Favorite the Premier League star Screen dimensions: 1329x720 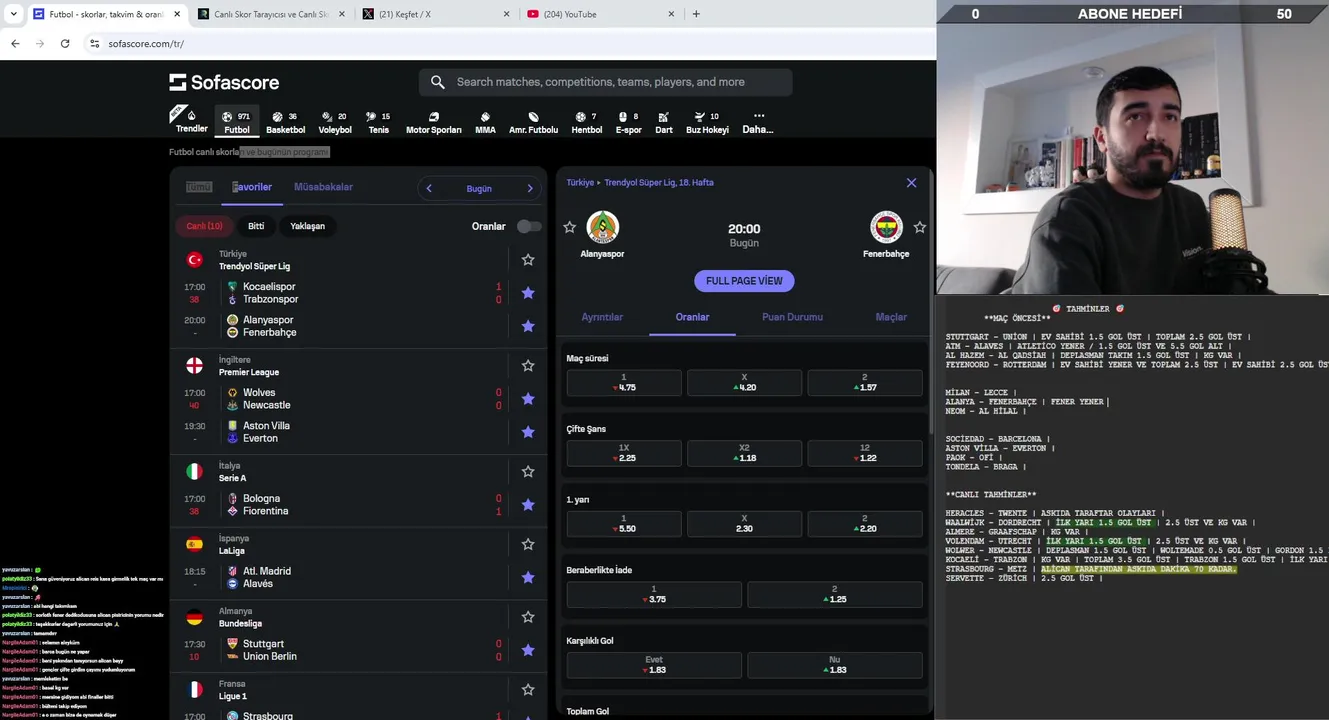(x=528, y=366)
